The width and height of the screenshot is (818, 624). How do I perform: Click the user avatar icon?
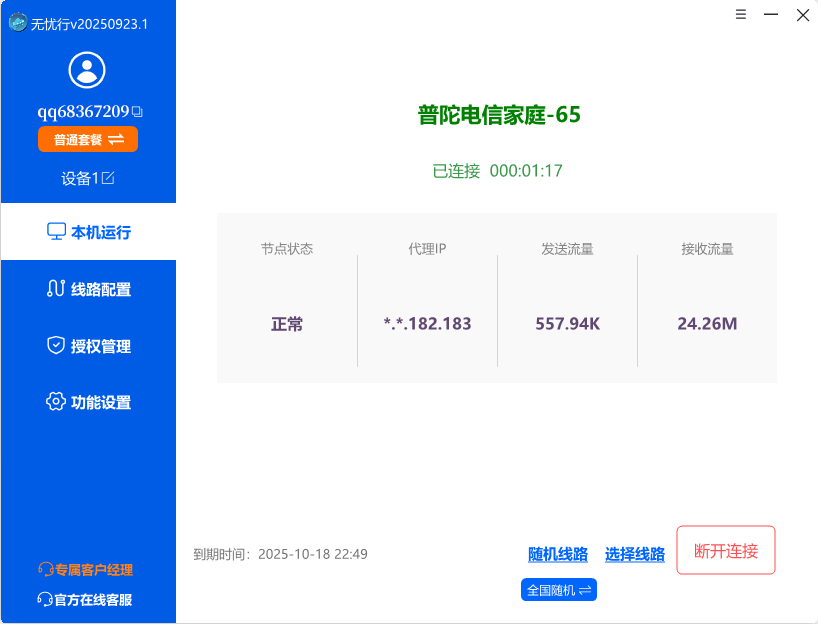click(86, 72)
